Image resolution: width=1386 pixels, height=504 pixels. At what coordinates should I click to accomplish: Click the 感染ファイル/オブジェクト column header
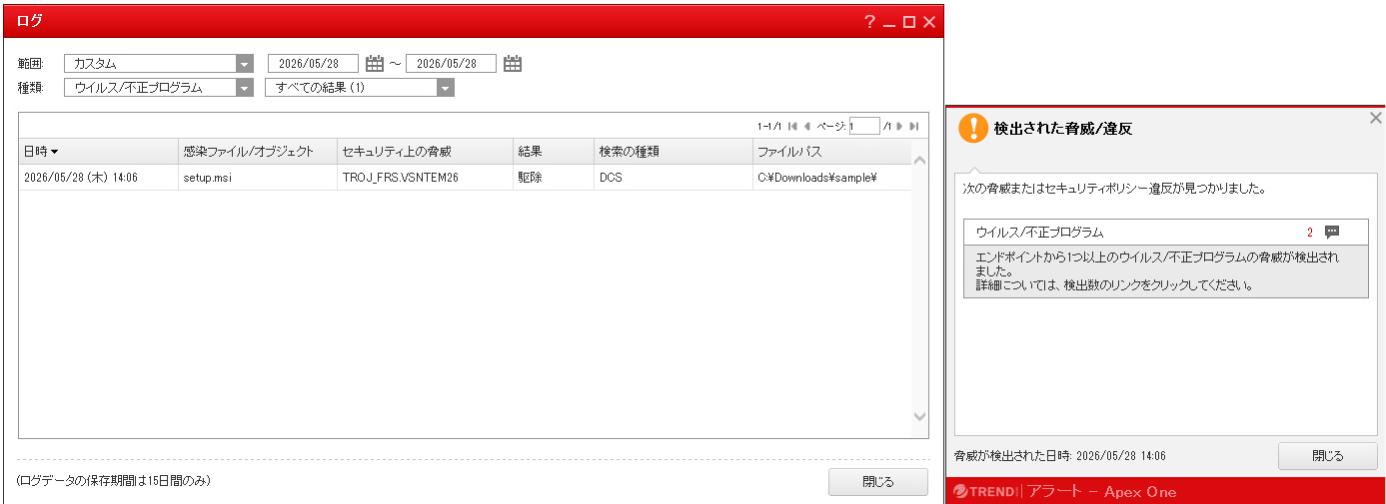tap(258, 152)
